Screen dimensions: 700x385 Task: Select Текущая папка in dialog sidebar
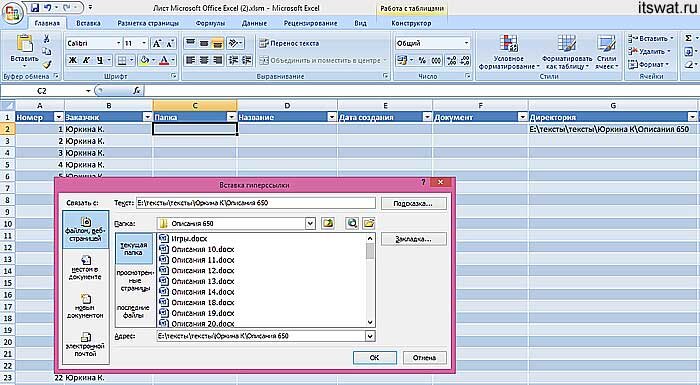[x=133, y=248]
